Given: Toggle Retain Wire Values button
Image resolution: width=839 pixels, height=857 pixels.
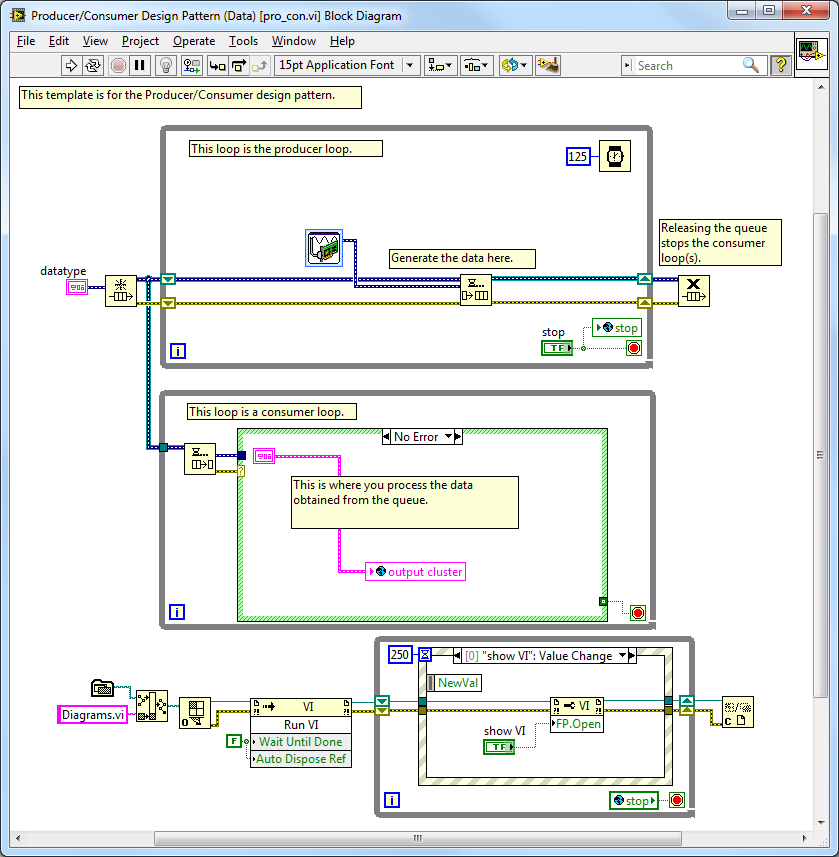Looking at the screenshot, I should coord(192,66).
